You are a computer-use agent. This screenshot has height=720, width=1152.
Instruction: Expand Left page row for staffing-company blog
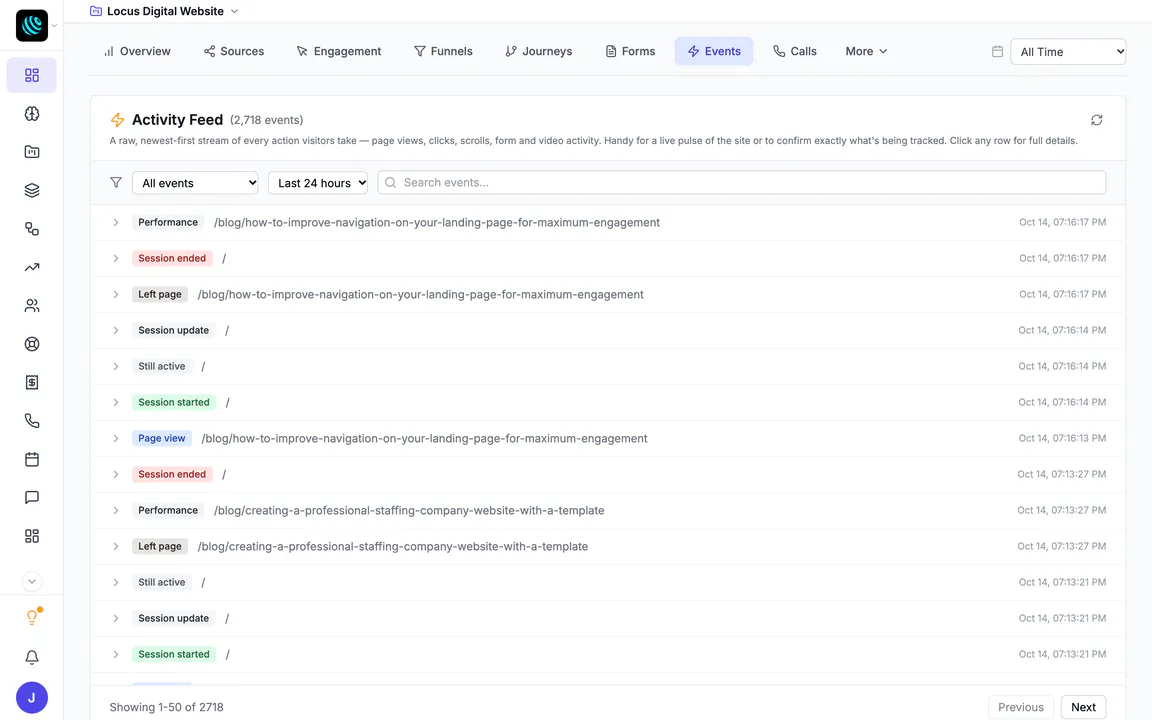(608, 547)
